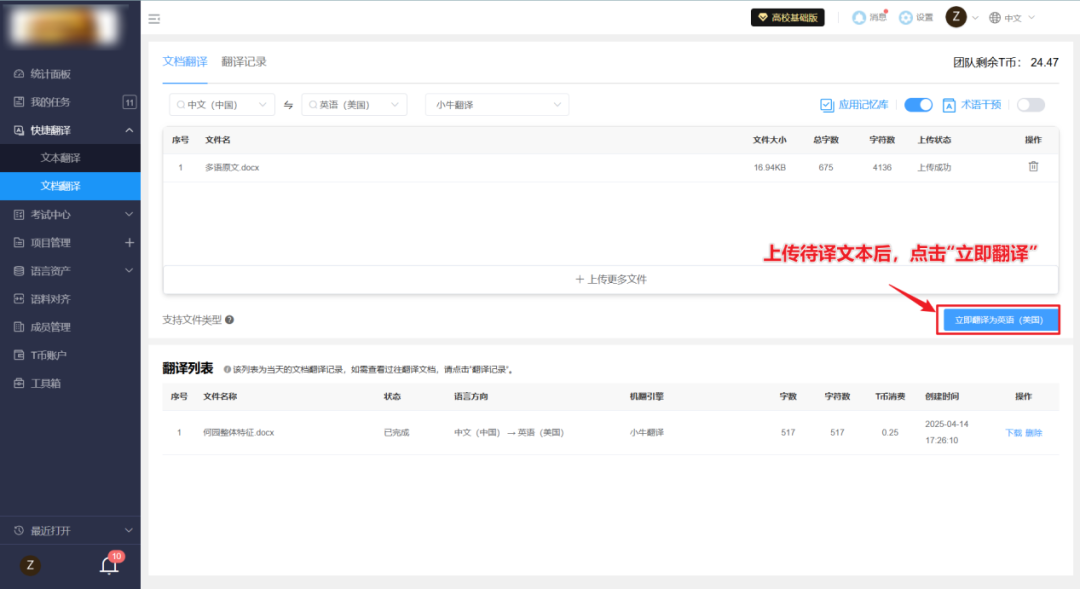Open the source language 中文（中国） dropdown
The width and height of the screenshot is (1080, 589).
[221, 104]
